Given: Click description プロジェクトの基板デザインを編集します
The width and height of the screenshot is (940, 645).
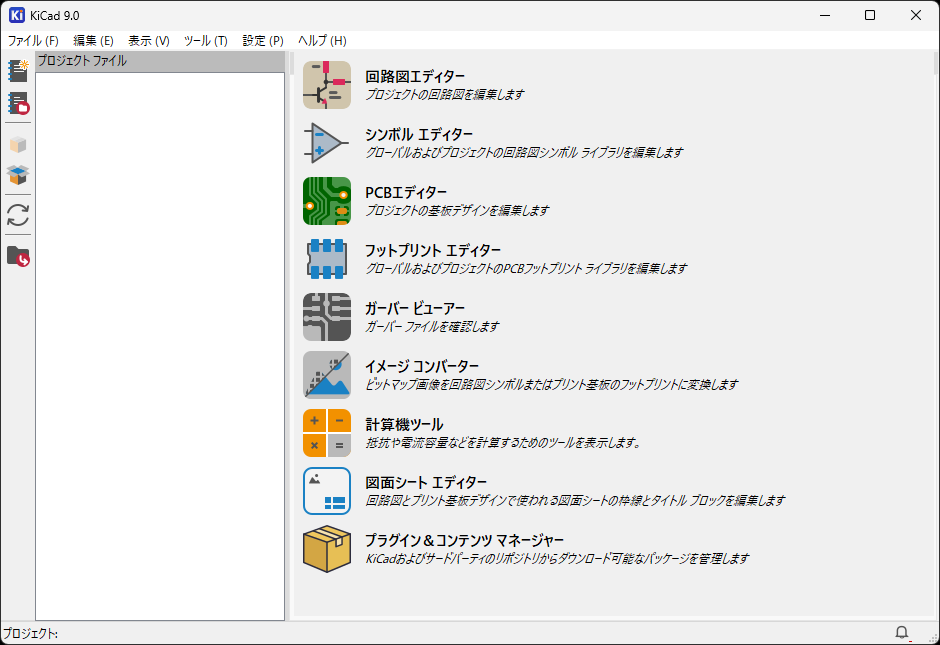Looking at the screenshot, I should [x=457, y=211].
